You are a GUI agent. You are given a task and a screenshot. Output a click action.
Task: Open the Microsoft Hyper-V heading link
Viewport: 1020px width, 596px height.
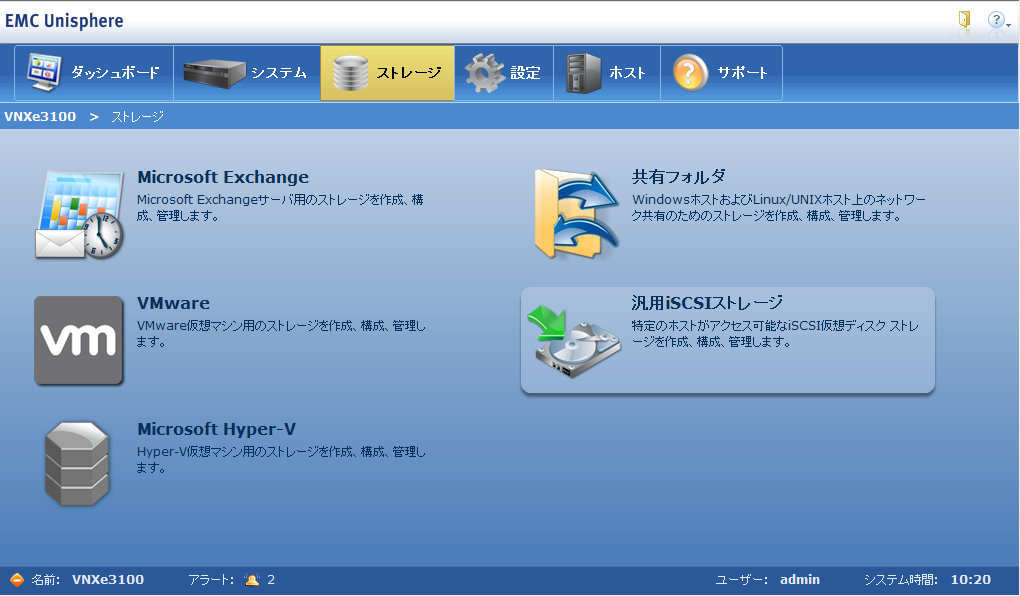coord(217,429)
